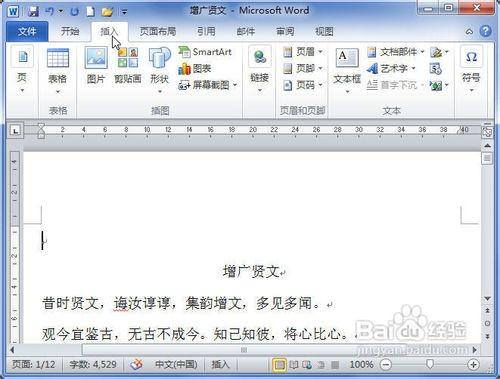Click the tab selector at ruler's left end
The image size is (500, 379).
15,130
